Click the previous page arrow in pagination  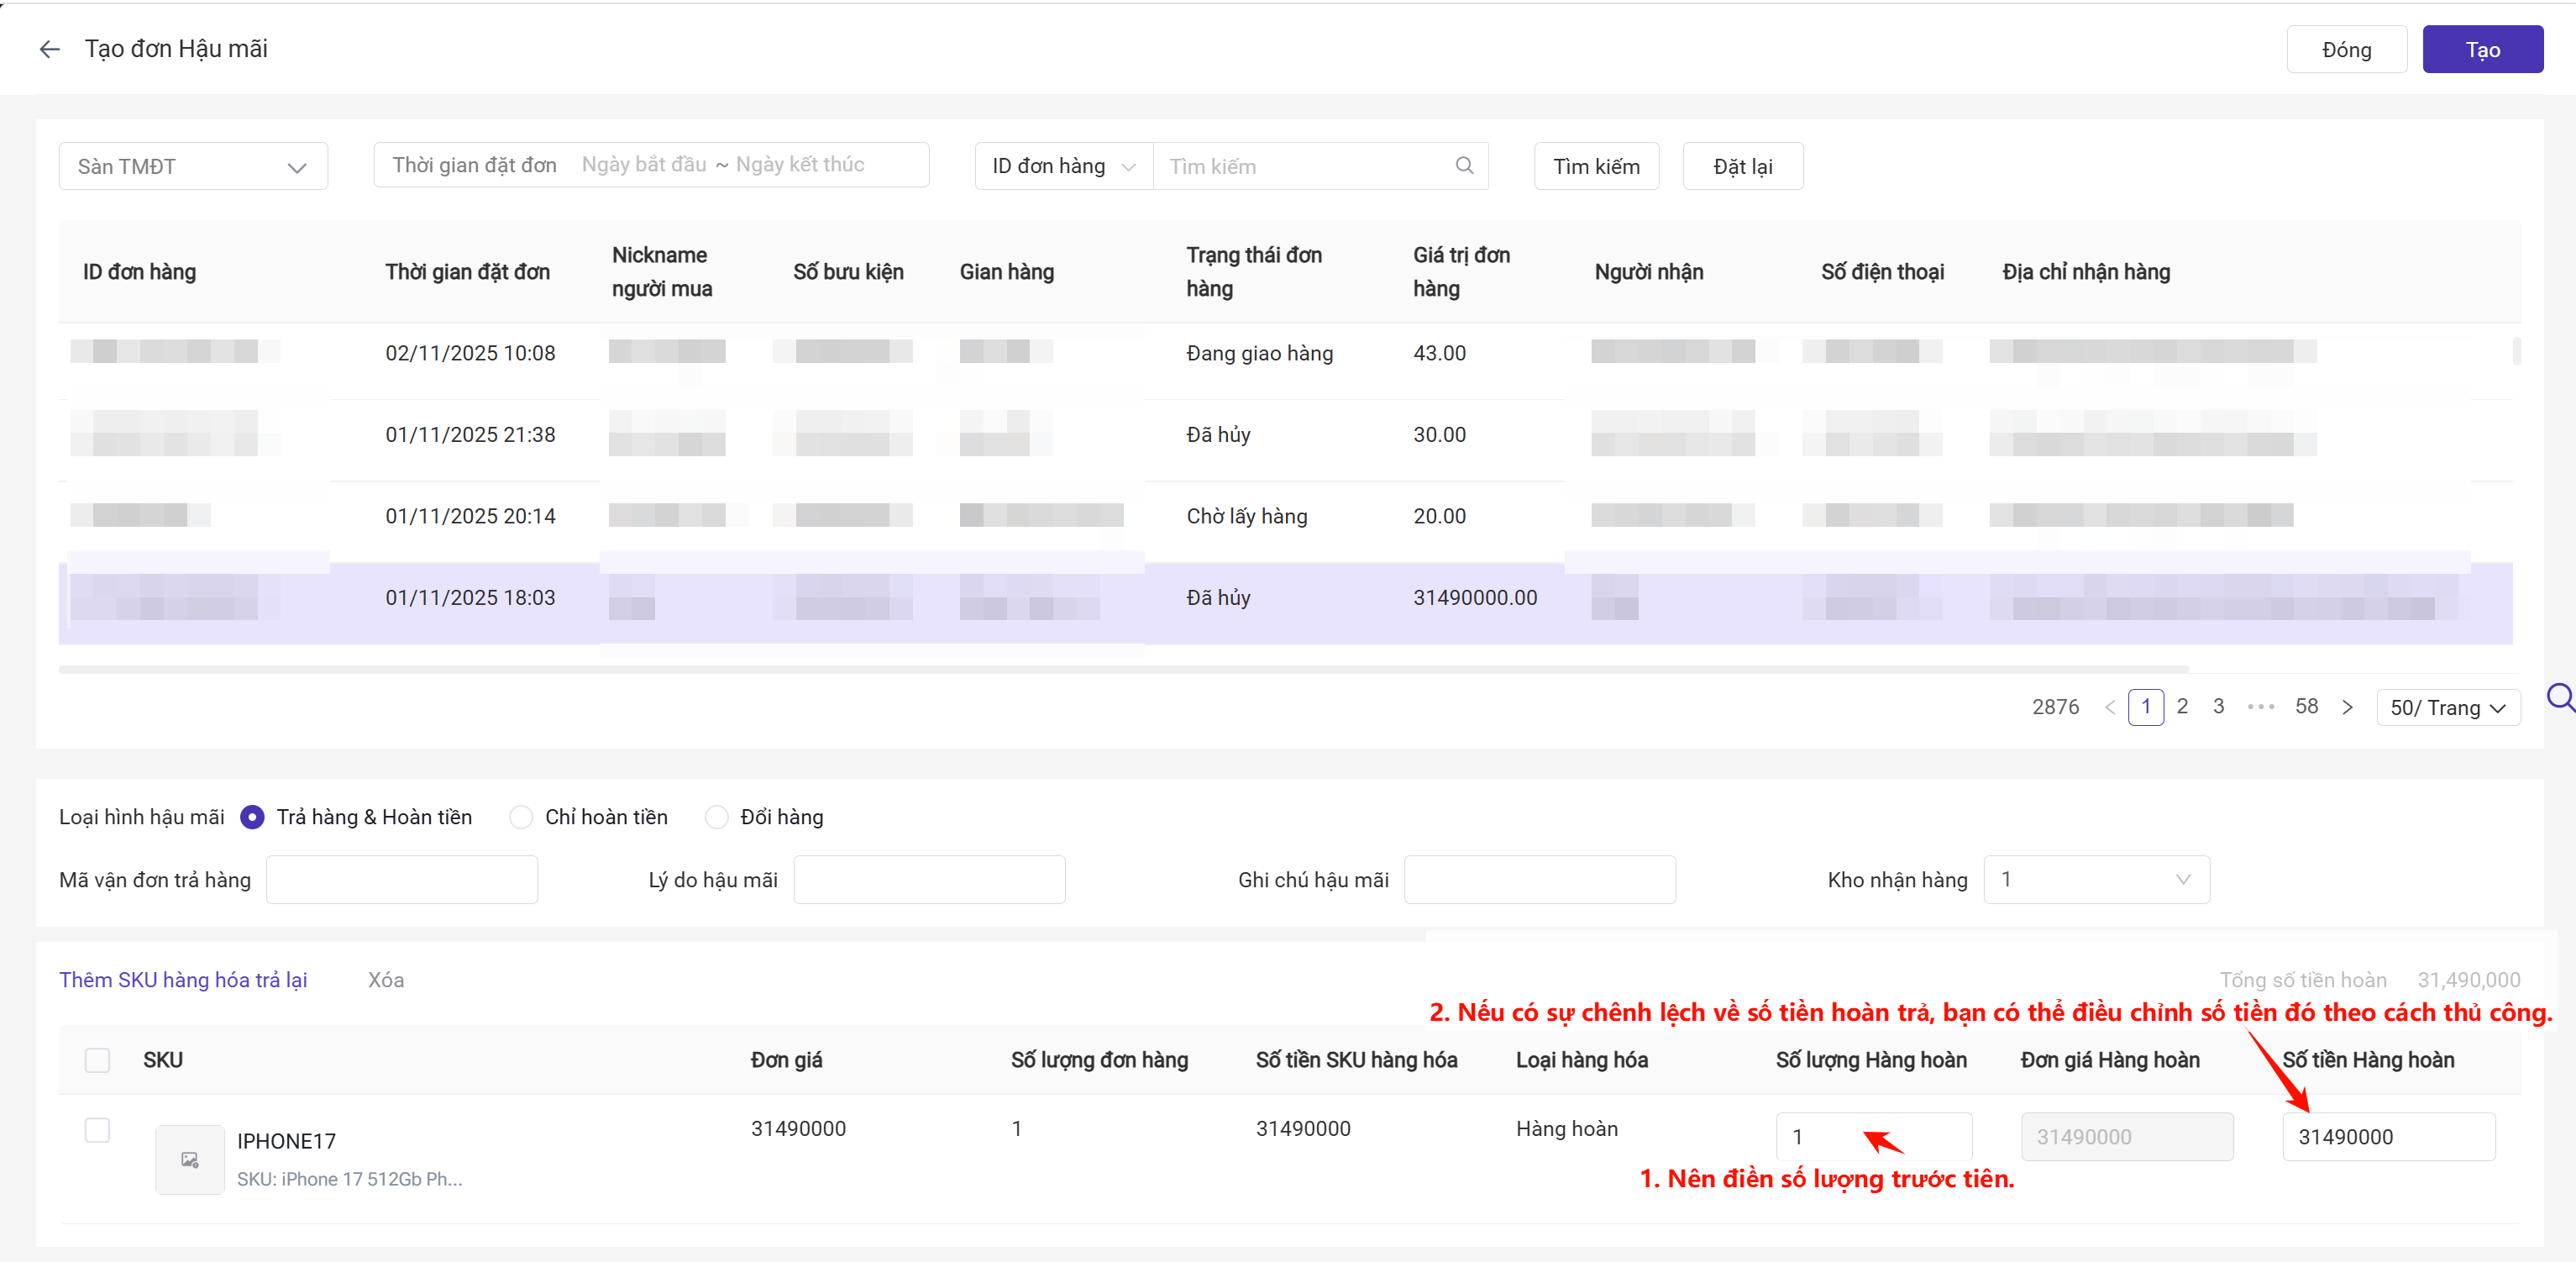tap(2109, 707)
